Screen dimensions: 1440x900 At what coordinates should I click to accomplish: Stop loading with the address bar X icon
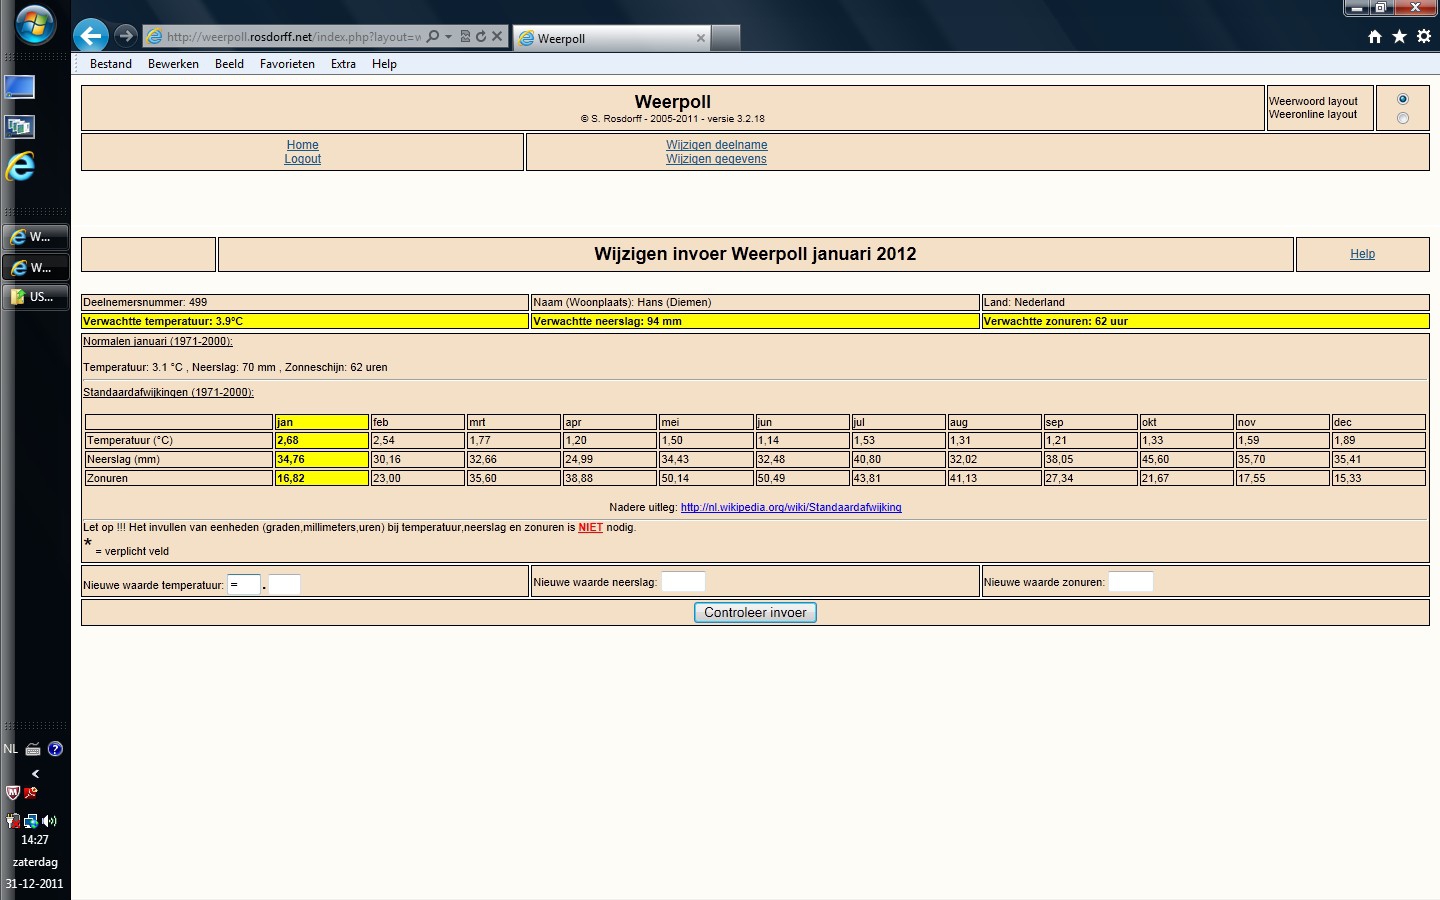coord(497,37)
